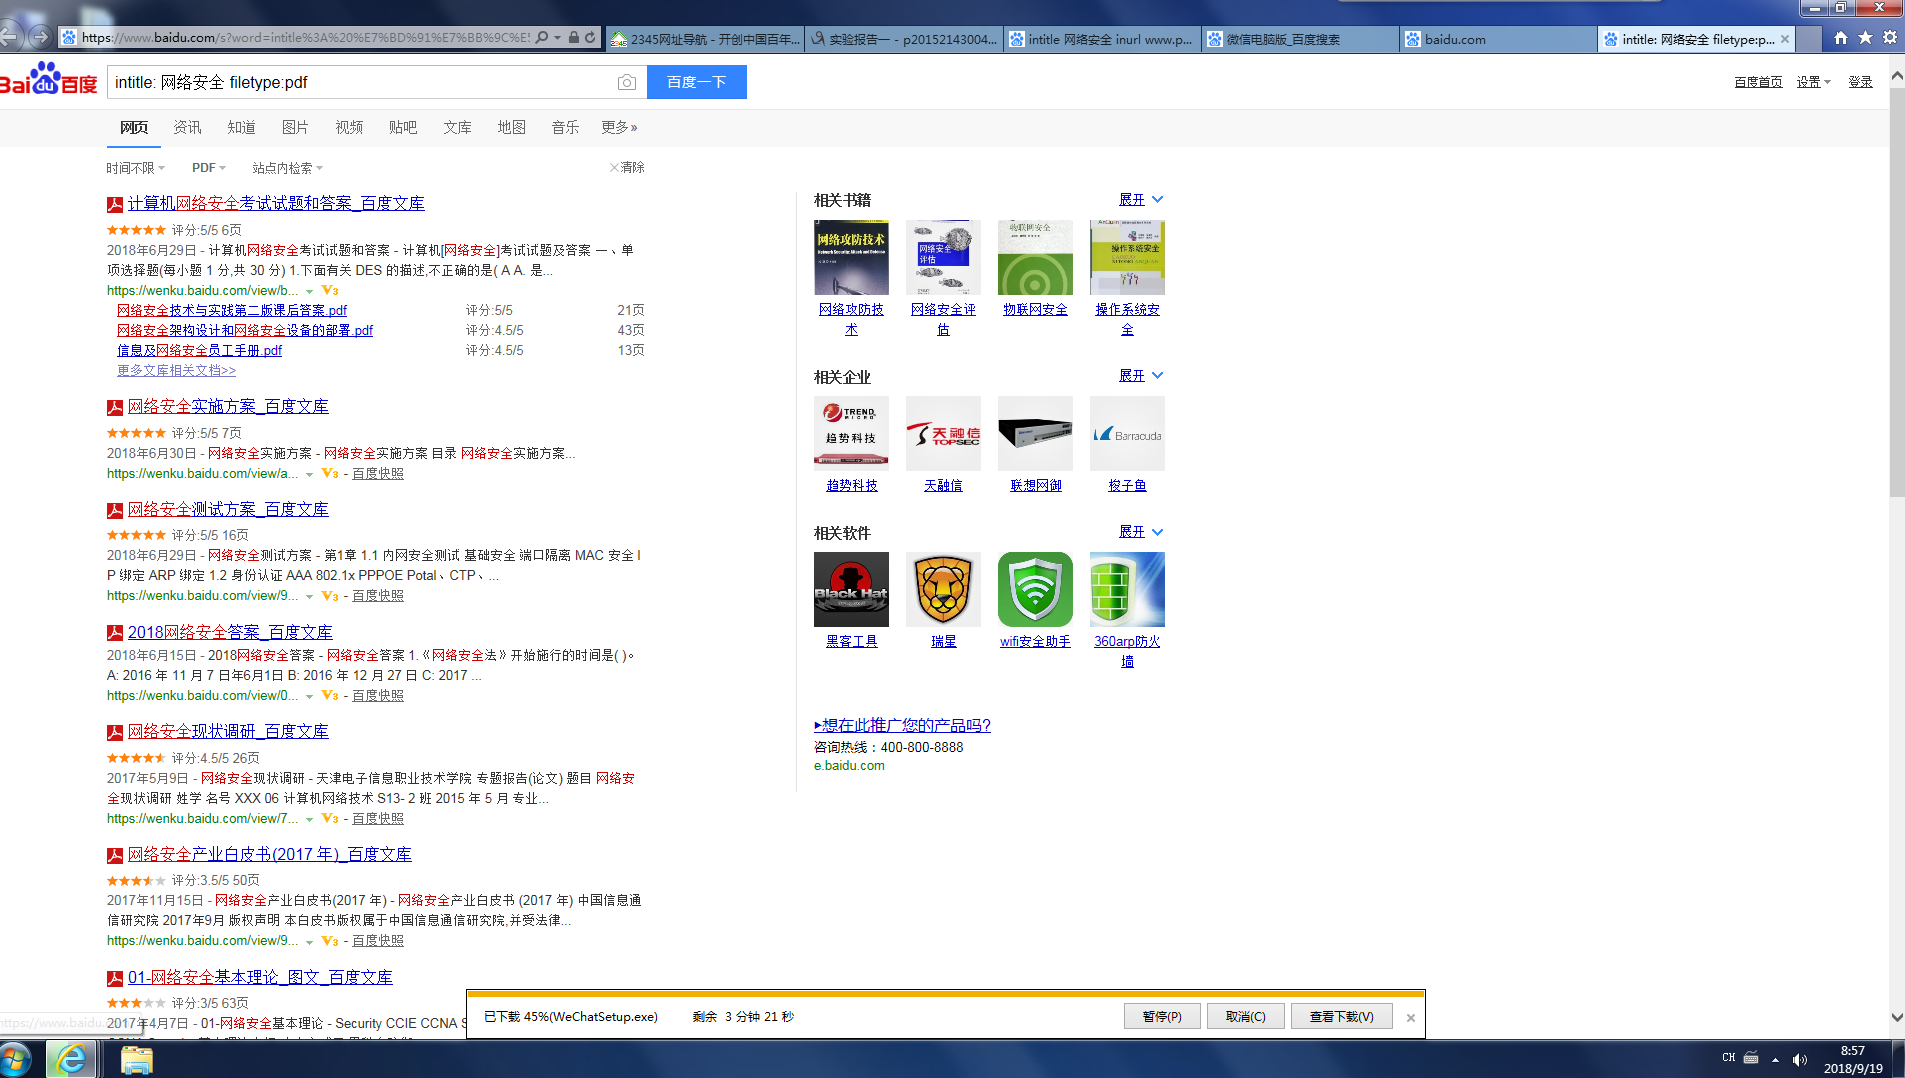Image resolution: width=1905 pixels, height=1078 pixels.
Task: Click the Baidu logo
Action: coord(48,80)
